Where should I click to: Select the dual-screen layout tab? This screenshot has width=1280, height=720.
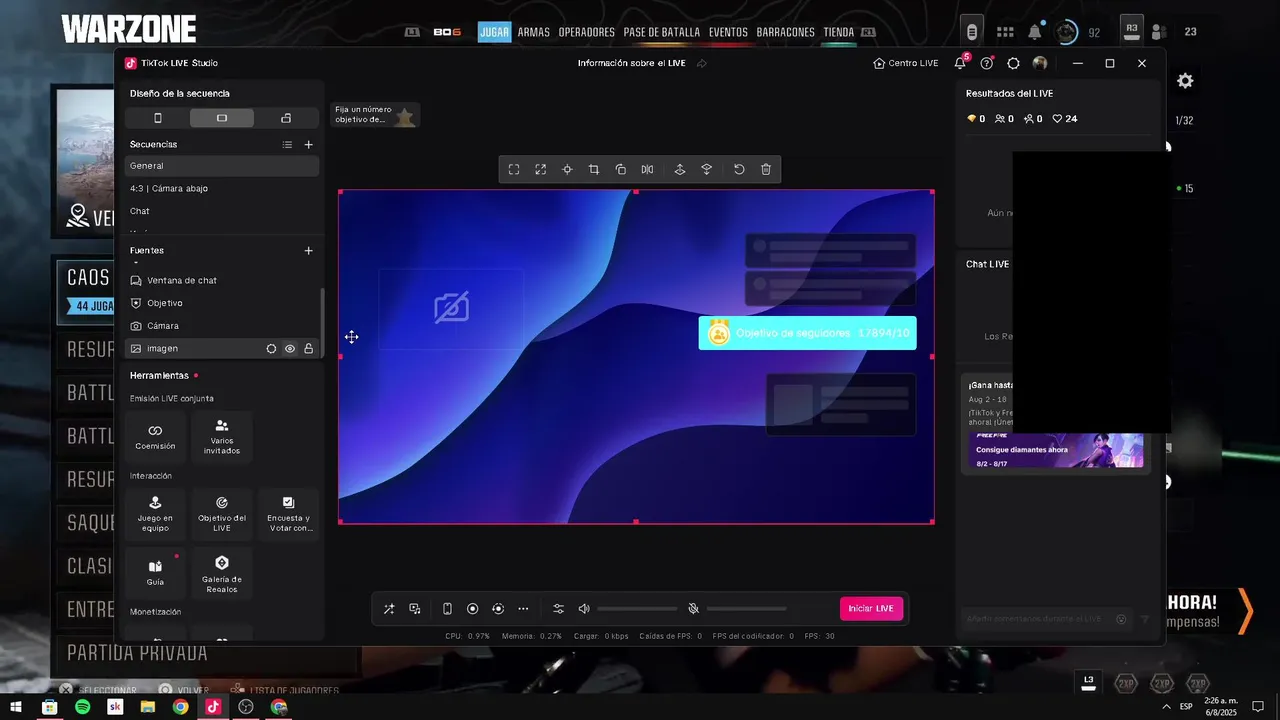coord(286,118)
